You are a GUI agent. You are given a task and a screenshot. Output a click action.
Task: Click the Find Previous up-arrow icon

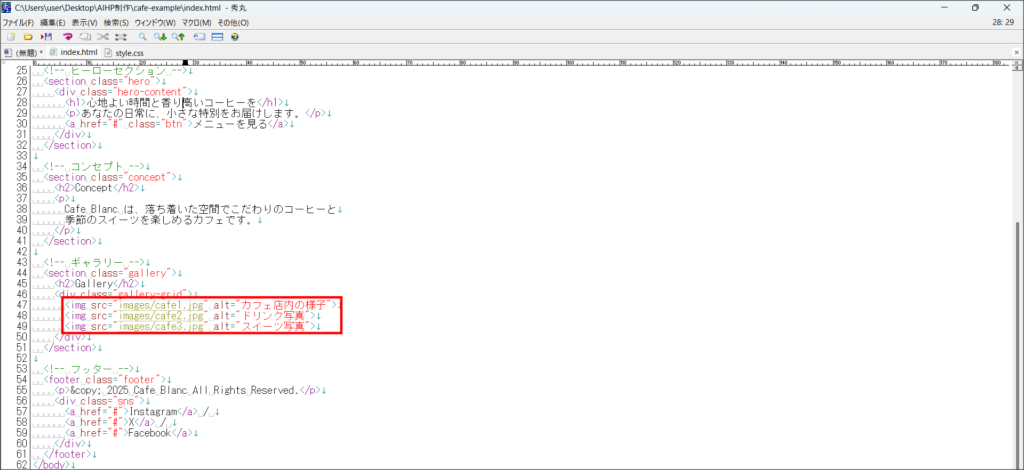pyautogui.click(x=179, y=36)
